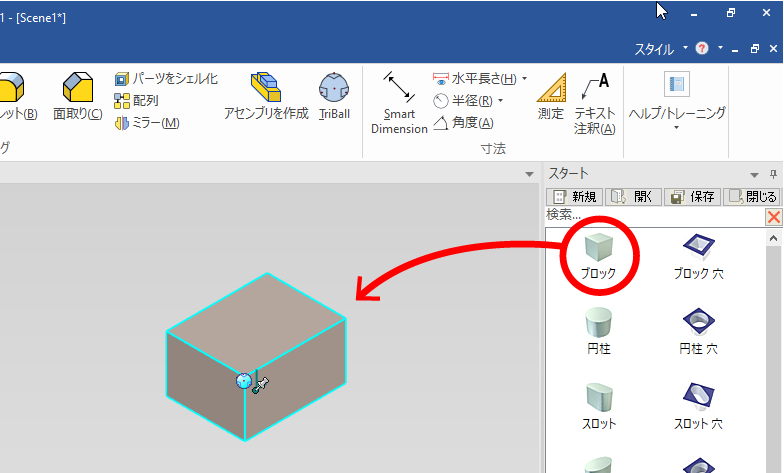Screen dimensions: 784x473
Task: Clear the catalog search with red X
Action: tap(774, 216)
